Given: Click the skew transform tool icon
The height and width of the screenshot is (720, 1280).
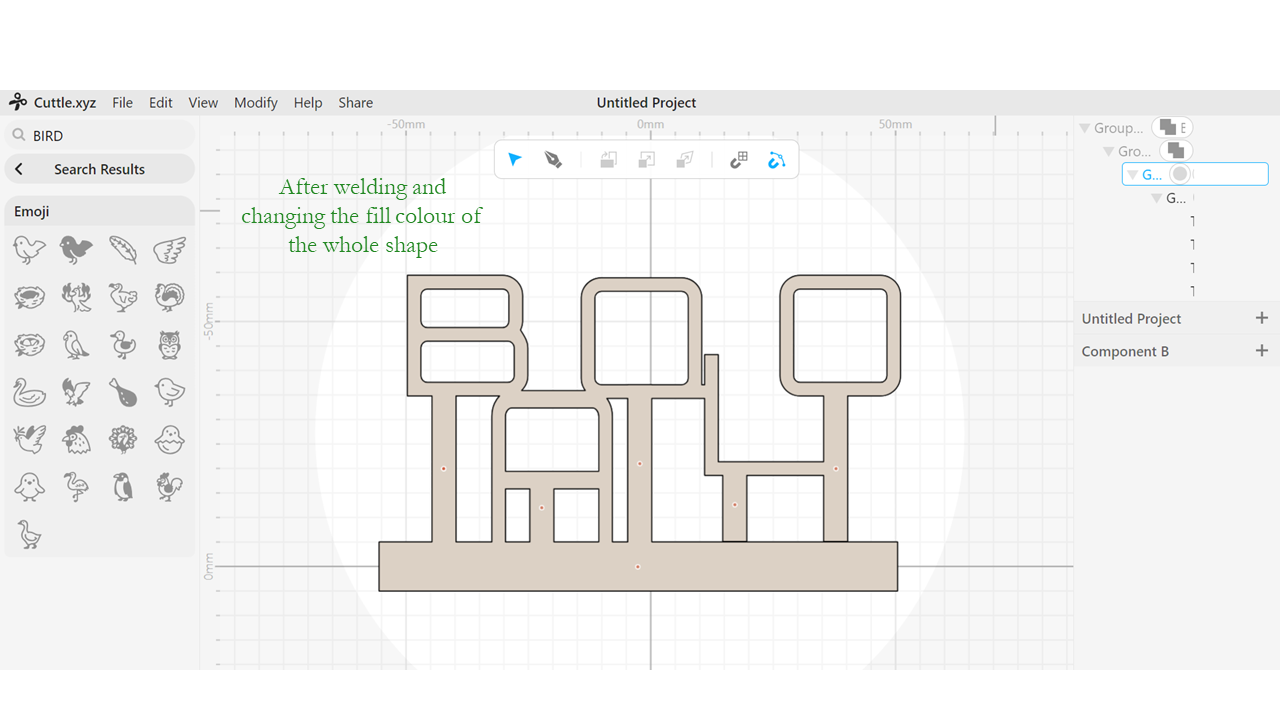Looking at the screenshot, I should coord(685,160).
